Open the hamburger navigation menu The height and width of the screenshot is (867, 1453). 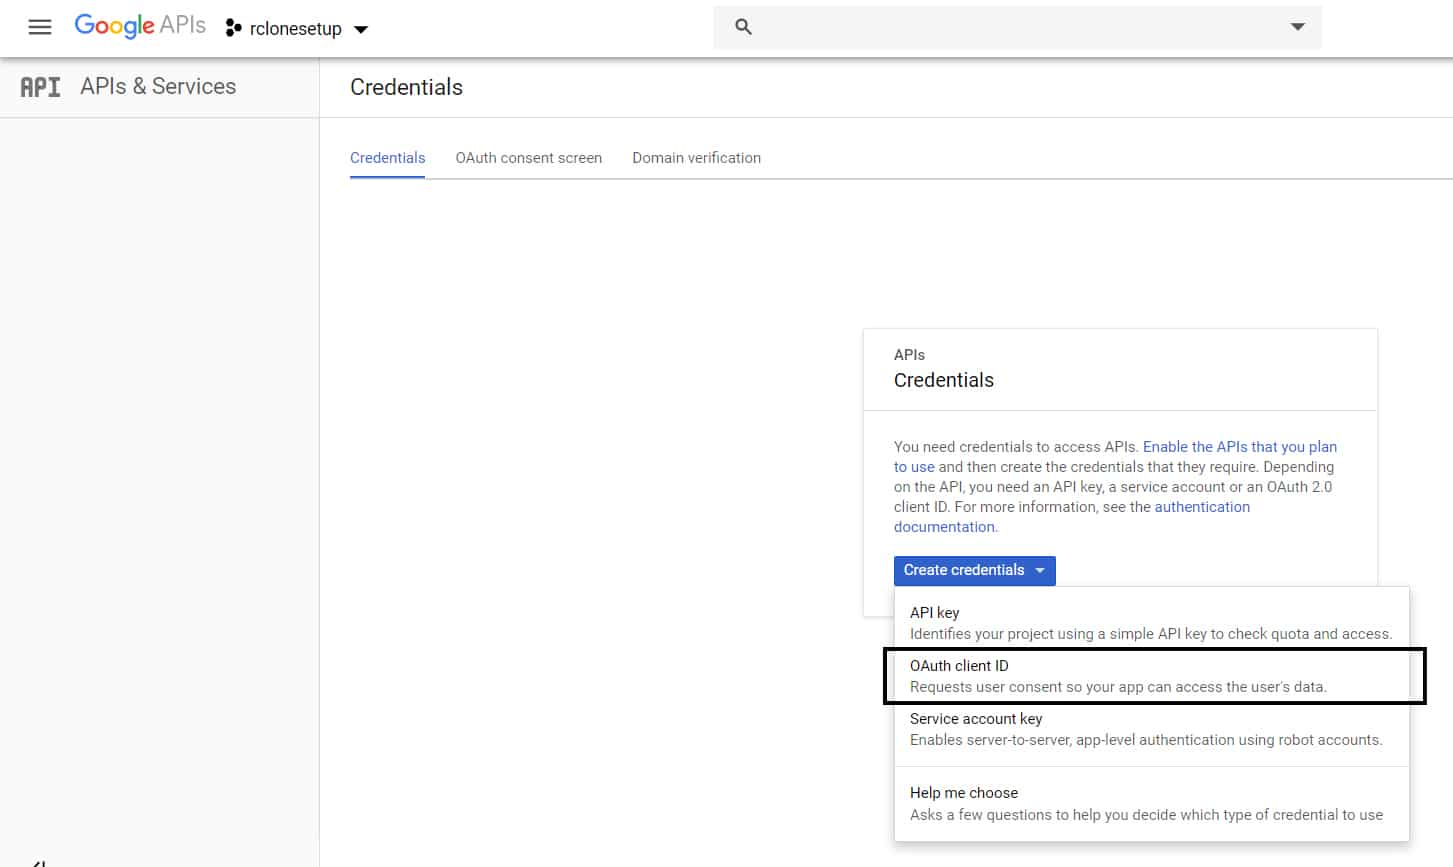(40, 28)
